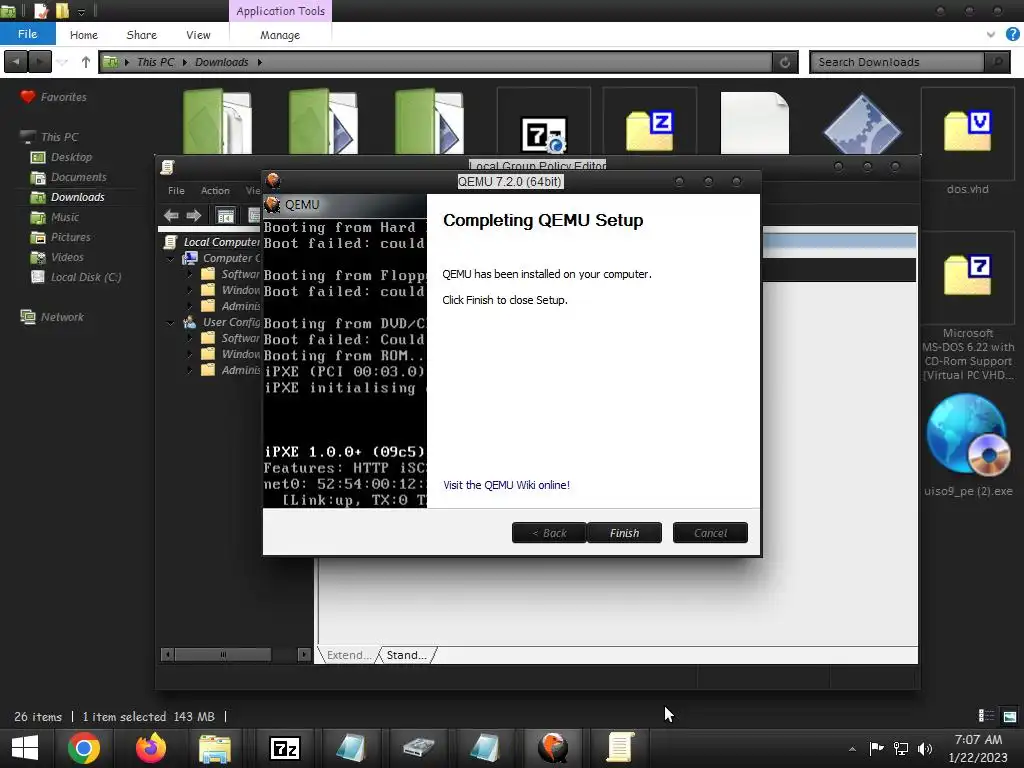The height and width of the screenshot is (768, 1024).
Task: Switch to large icons view layout icon
Action: (1010, 716)
